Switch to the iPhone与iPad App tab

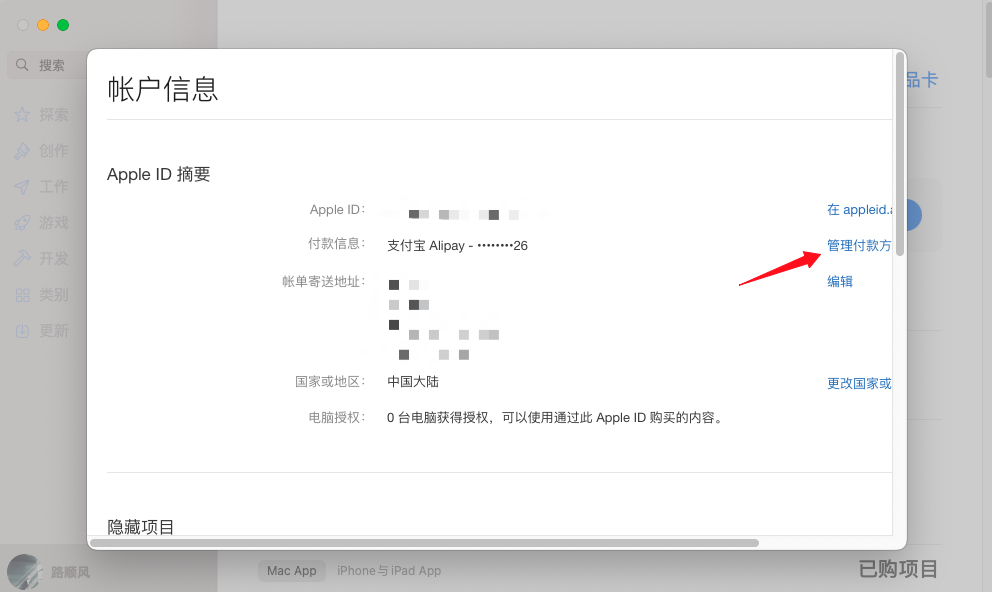(x=389, y=570)
